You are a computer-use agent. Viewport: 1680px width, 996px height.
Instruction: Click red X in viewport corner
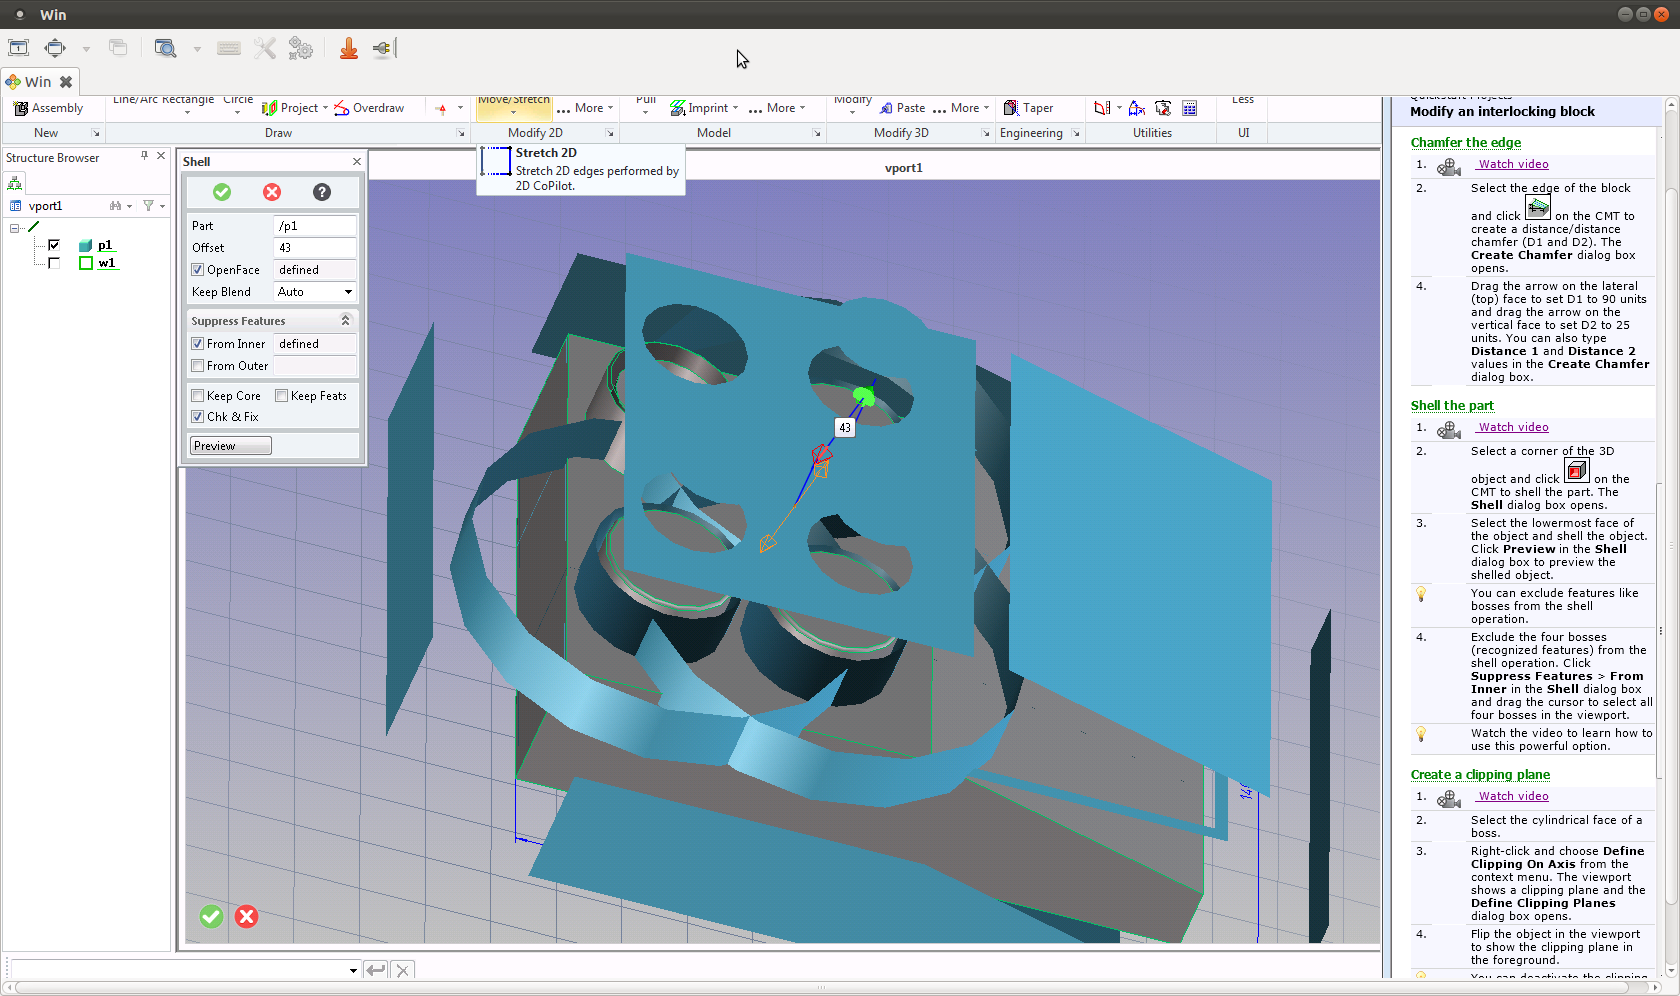tap(247, 916)
